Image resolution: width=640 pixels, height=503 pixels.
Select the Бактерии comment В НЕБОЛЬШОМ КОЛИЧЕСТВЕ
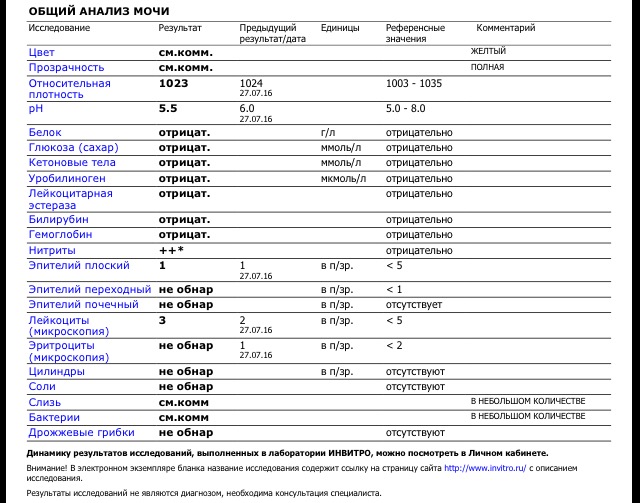pos(528,416)
